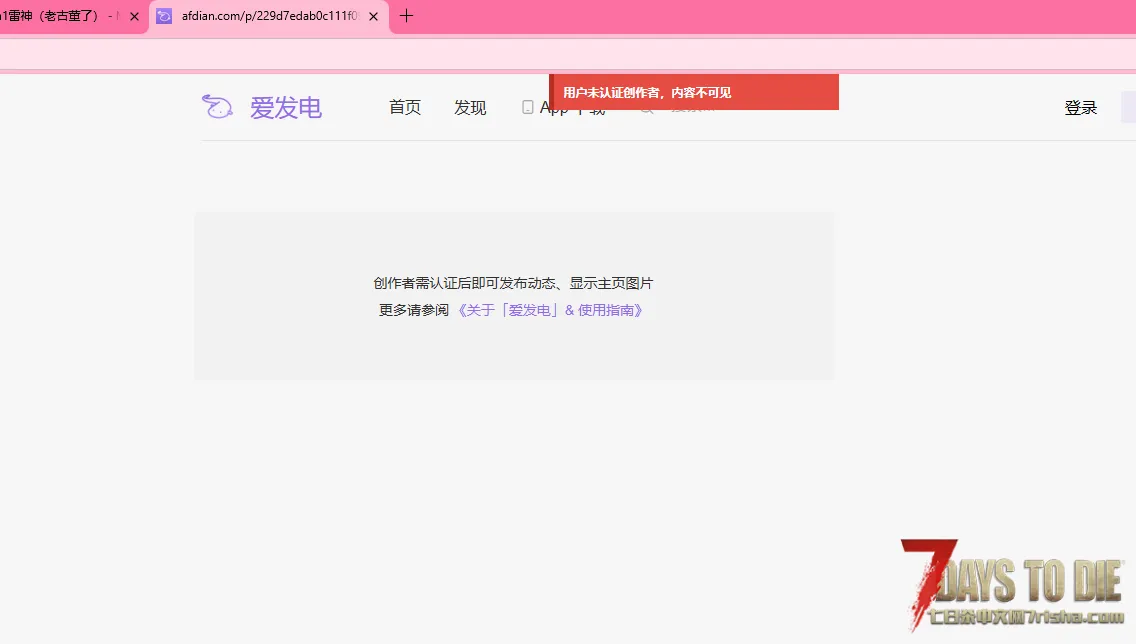Click the 爱发电 planet logo icon
This screenshot has width=1136, height=644.
coord(217,106)
